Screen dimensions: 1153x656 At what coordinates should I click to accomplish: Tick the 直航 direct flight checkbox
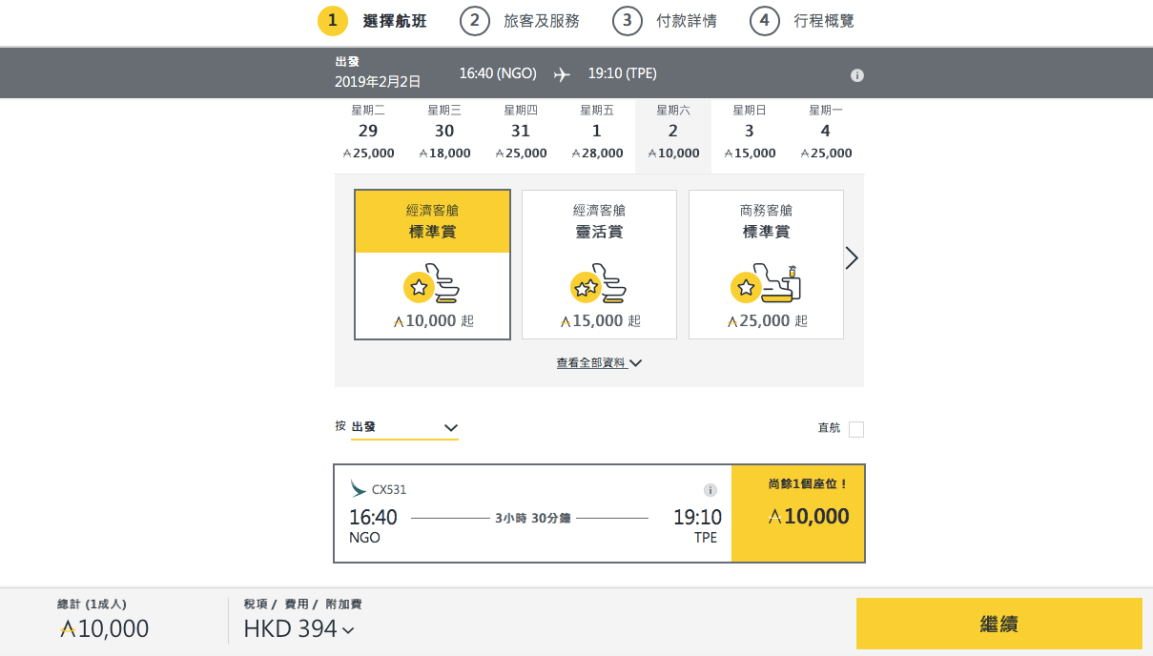pyautogui.click(x=856, y=429)
